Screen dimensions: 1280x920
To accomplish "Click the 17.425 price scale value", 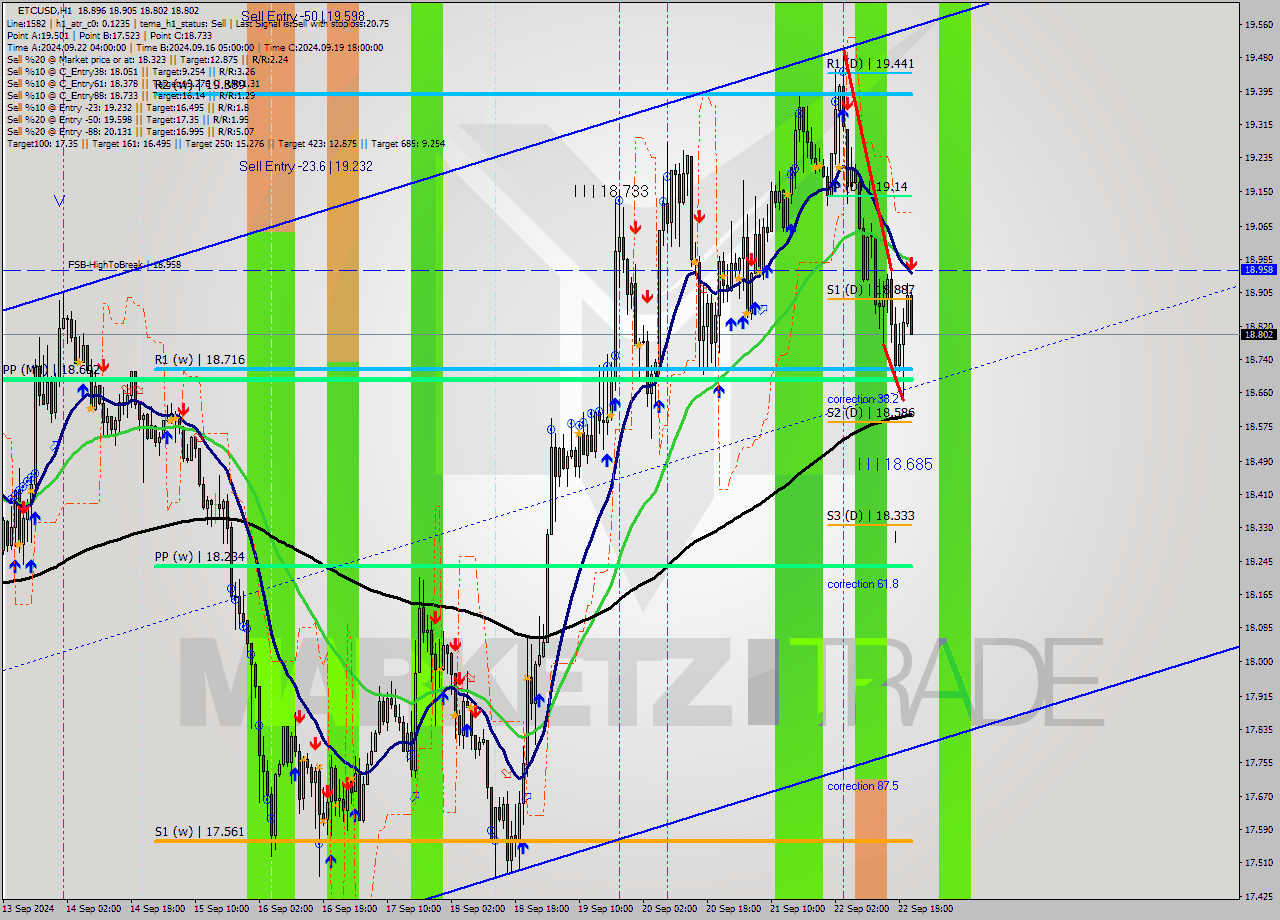I will (x=1258, y=896).
